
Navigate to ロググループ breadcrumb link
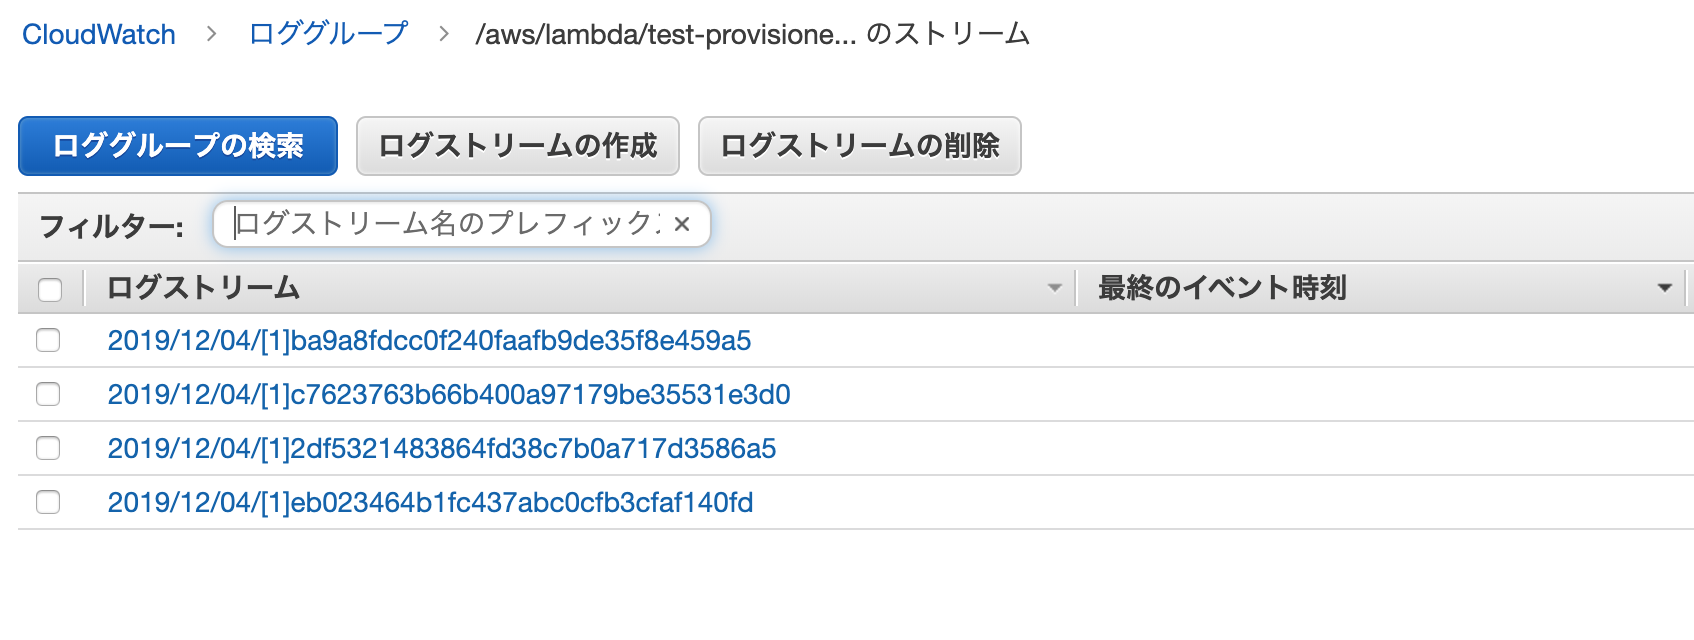(x=328, y=34)
